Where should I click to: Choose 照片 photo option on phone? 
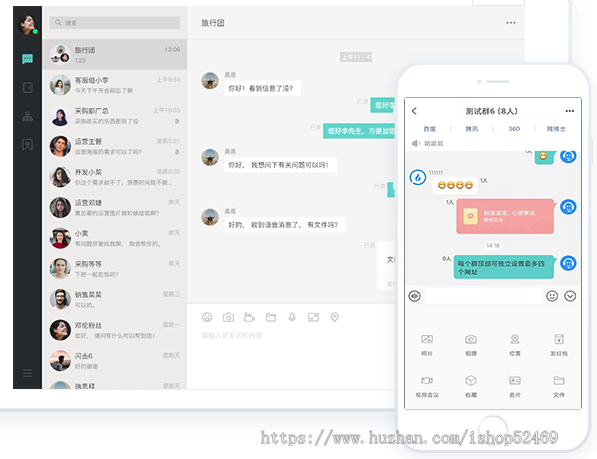[427, 345]
